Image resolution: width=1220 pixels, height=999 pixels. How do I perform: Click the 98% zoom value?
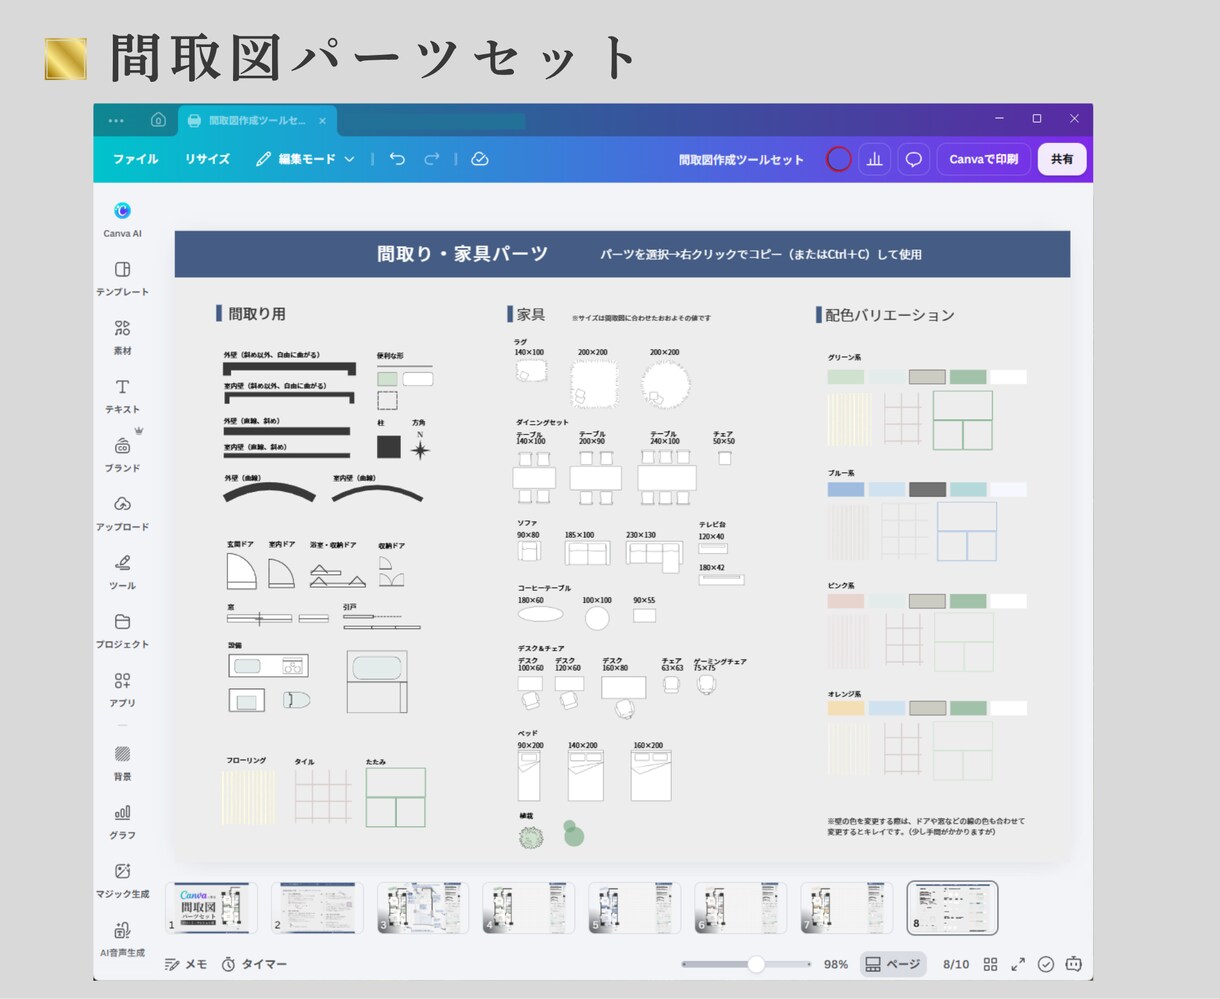[836, 964]
